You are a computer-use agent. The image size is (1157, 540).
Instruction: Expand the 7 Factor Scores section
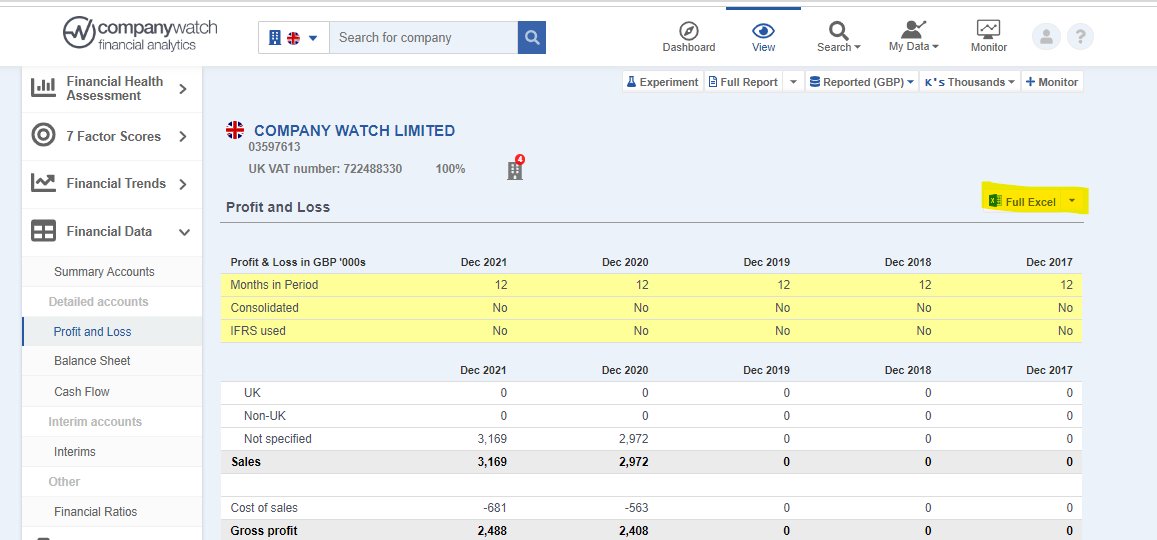coord(184,136)
